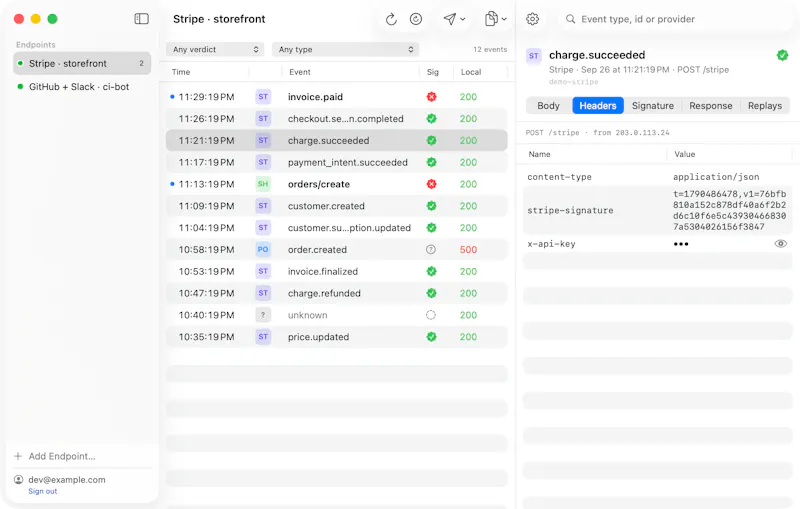Select the customer.su...ption.updated event

click(337, 228)
